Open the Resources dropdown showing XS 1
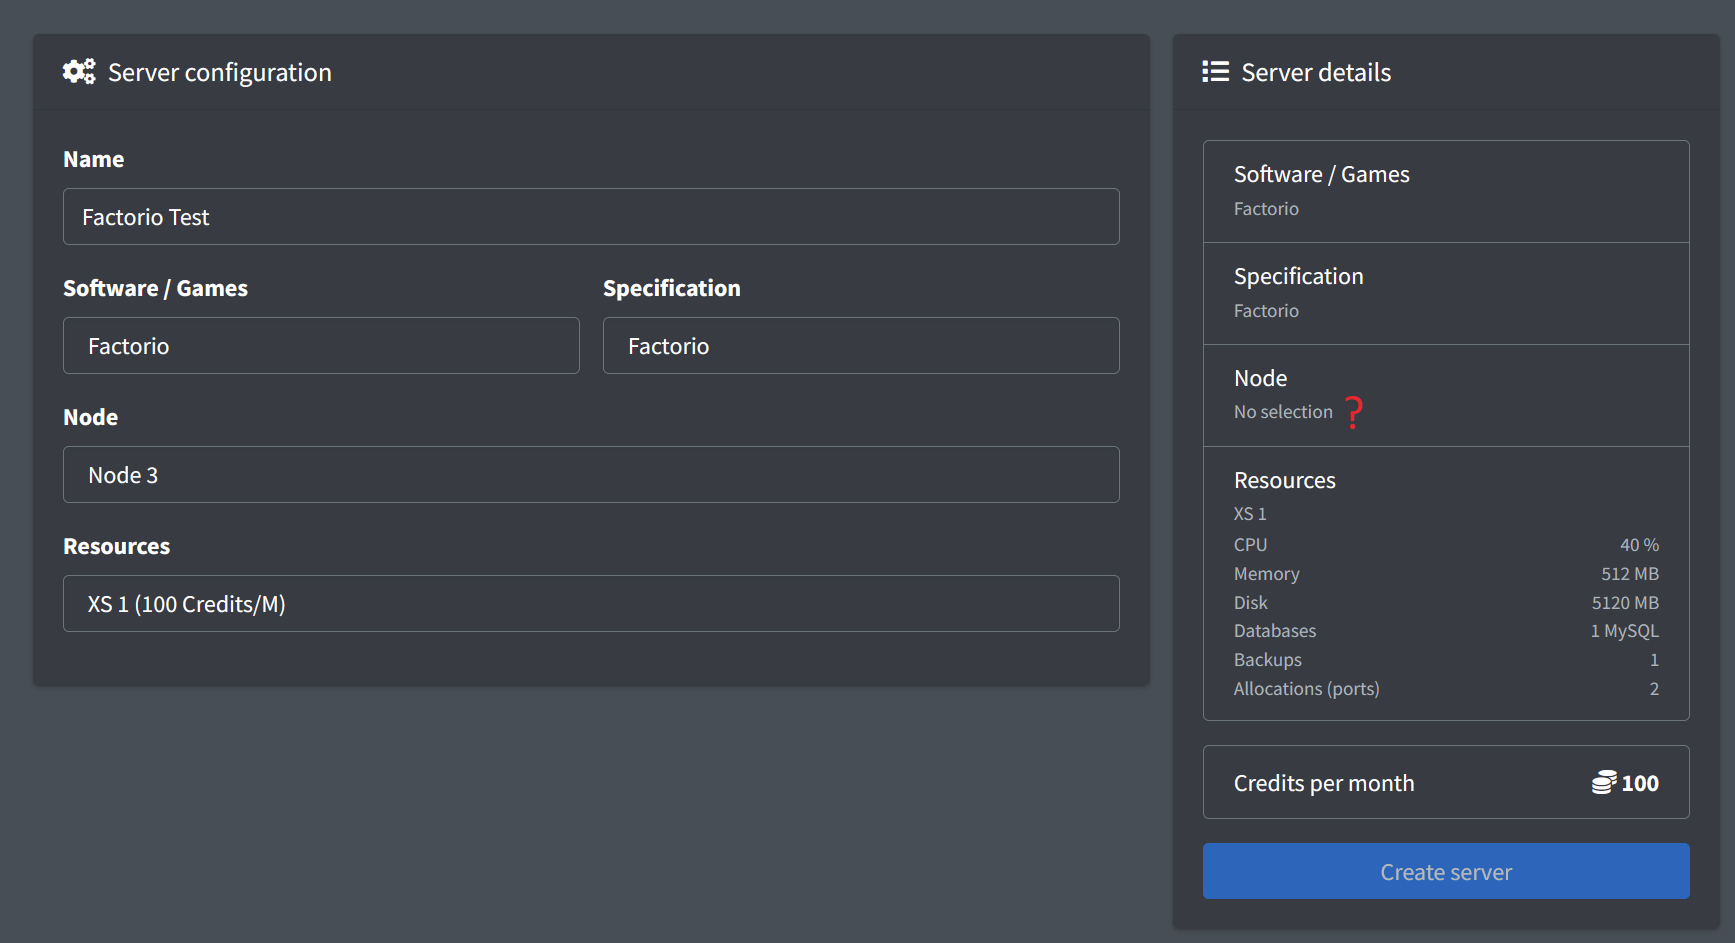1735x943 pixels. [x=590, y=603]
